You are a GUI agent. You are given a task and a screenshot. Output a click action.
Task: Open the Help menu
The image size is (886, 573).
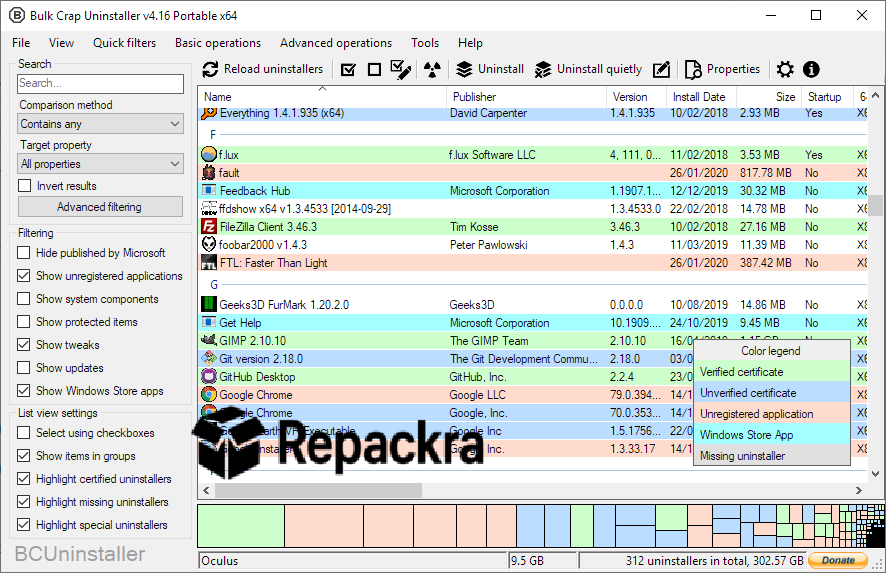click(470, 43)
